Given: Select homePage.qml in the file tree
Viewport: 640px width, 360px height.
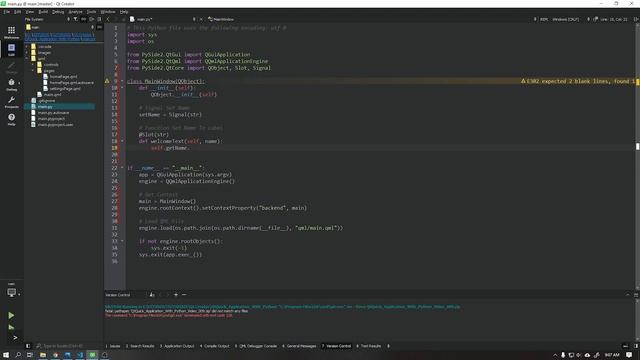Looking at the screenshot, I should (x=63, y=76).
